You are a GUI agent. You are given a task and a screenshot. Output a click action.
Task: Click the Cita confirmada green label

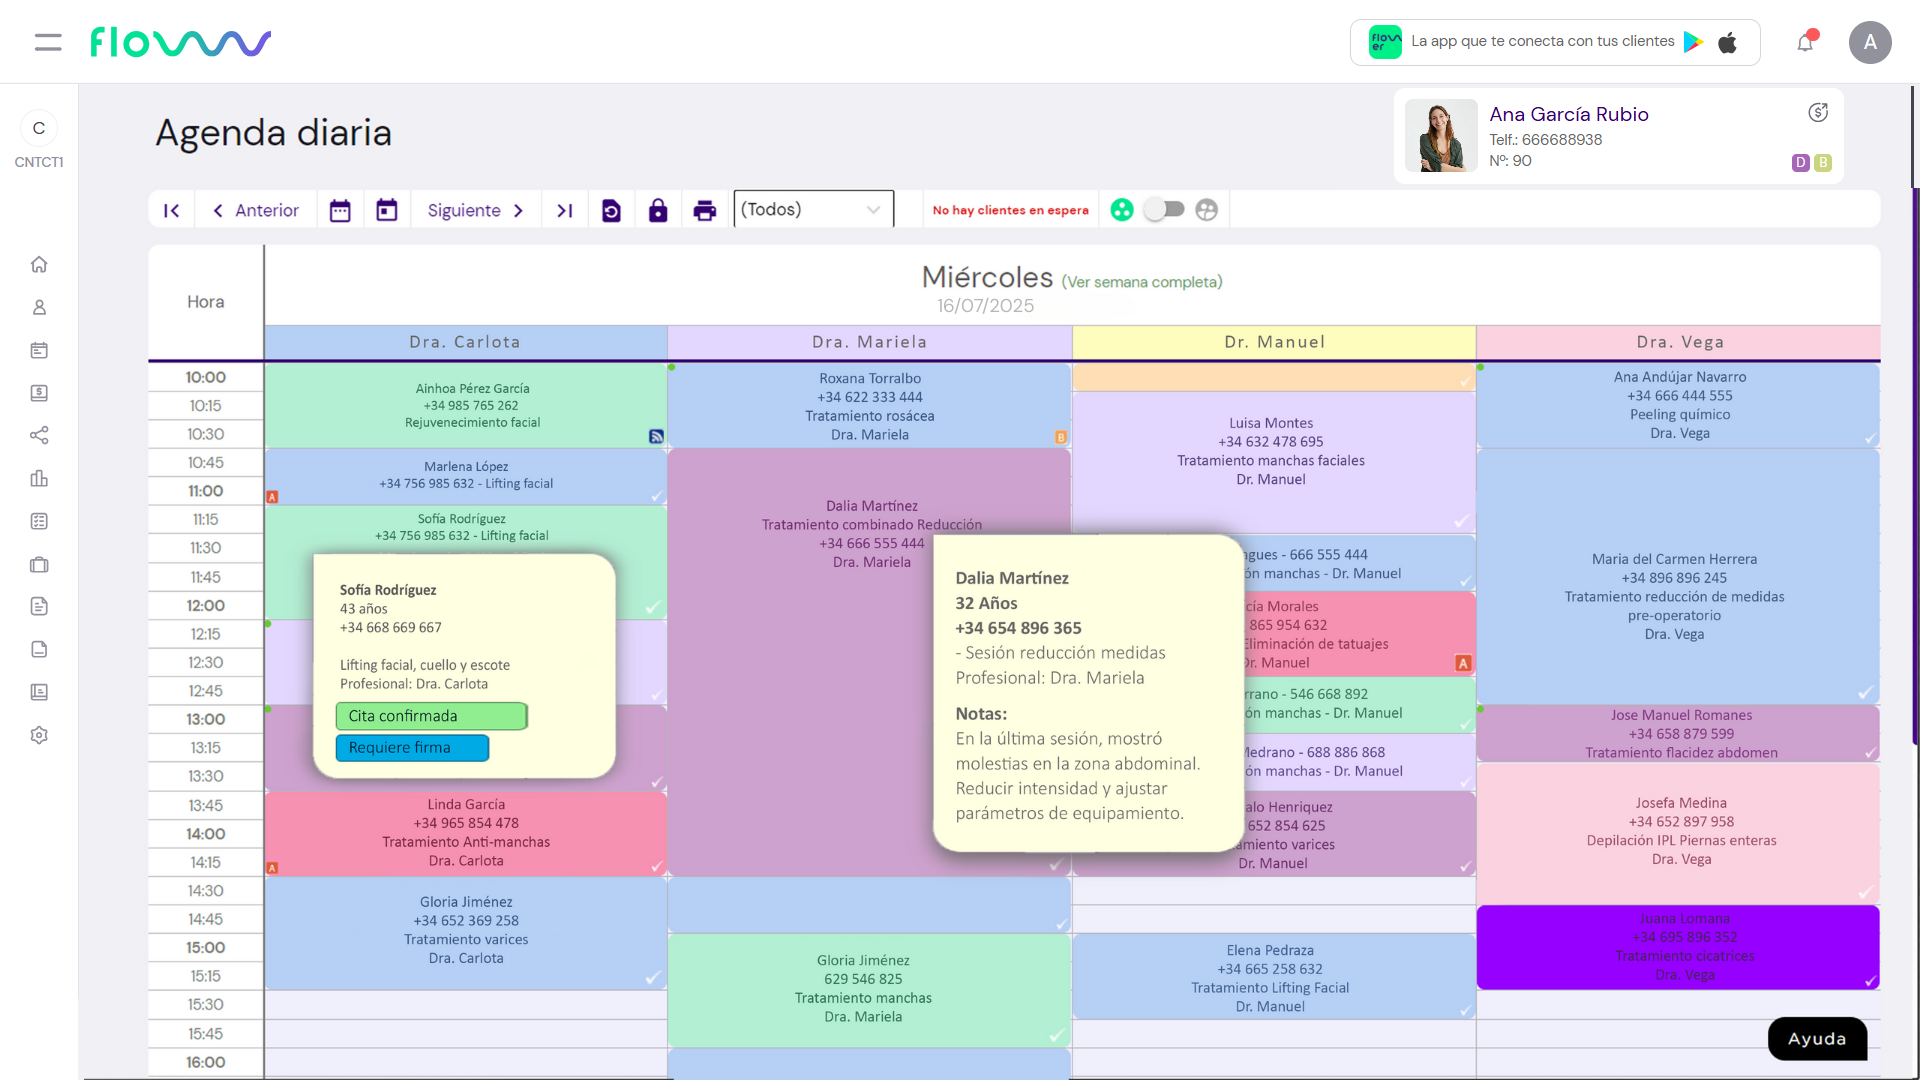pyautogui.click(x=431, y=716)
